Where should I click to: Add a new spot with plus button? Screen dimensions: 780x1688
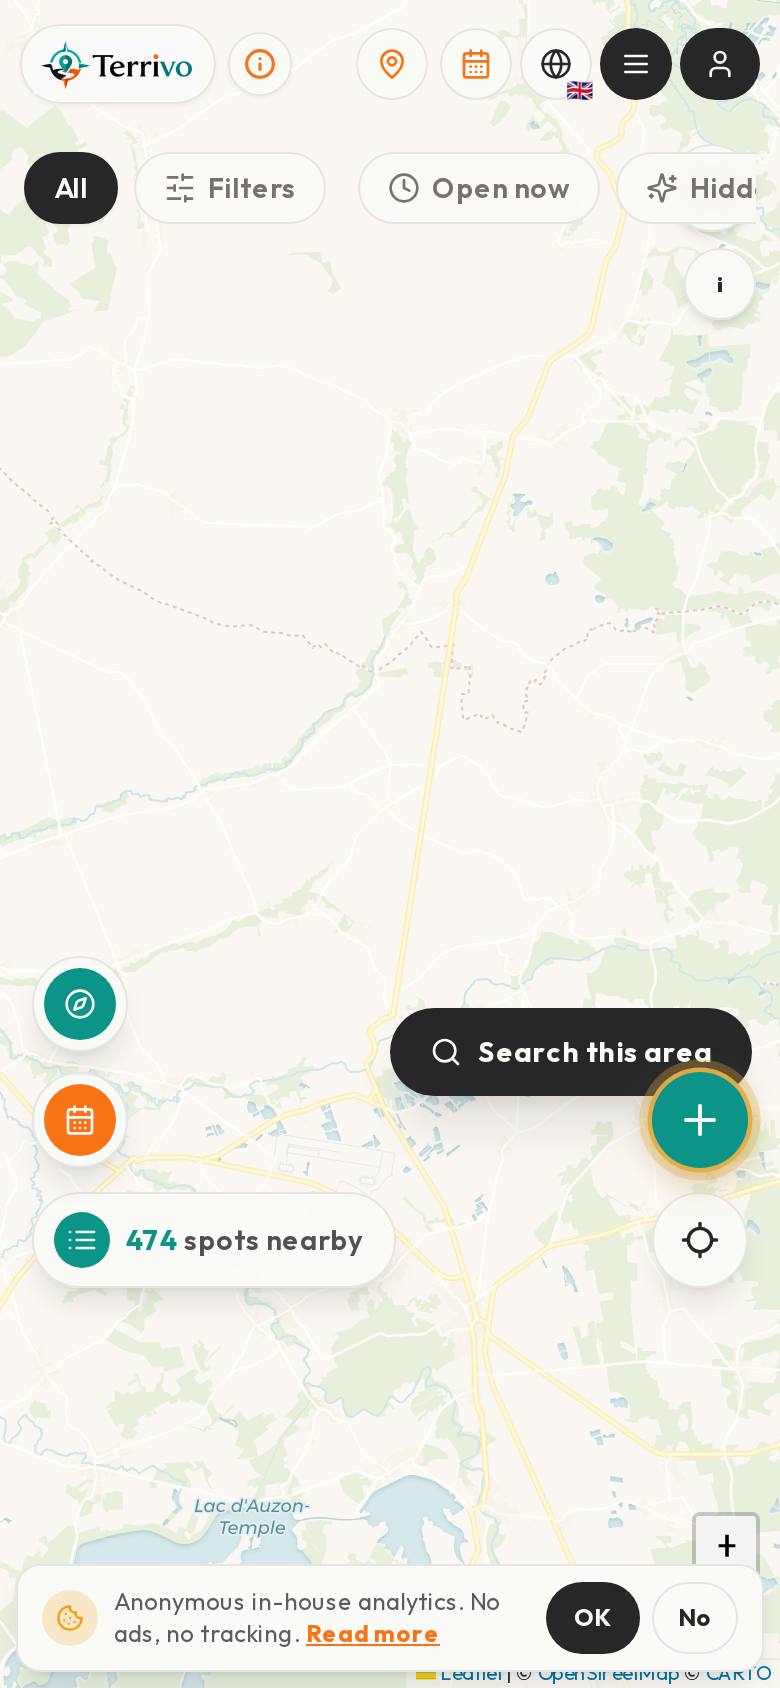click(x=700, y=1120)
